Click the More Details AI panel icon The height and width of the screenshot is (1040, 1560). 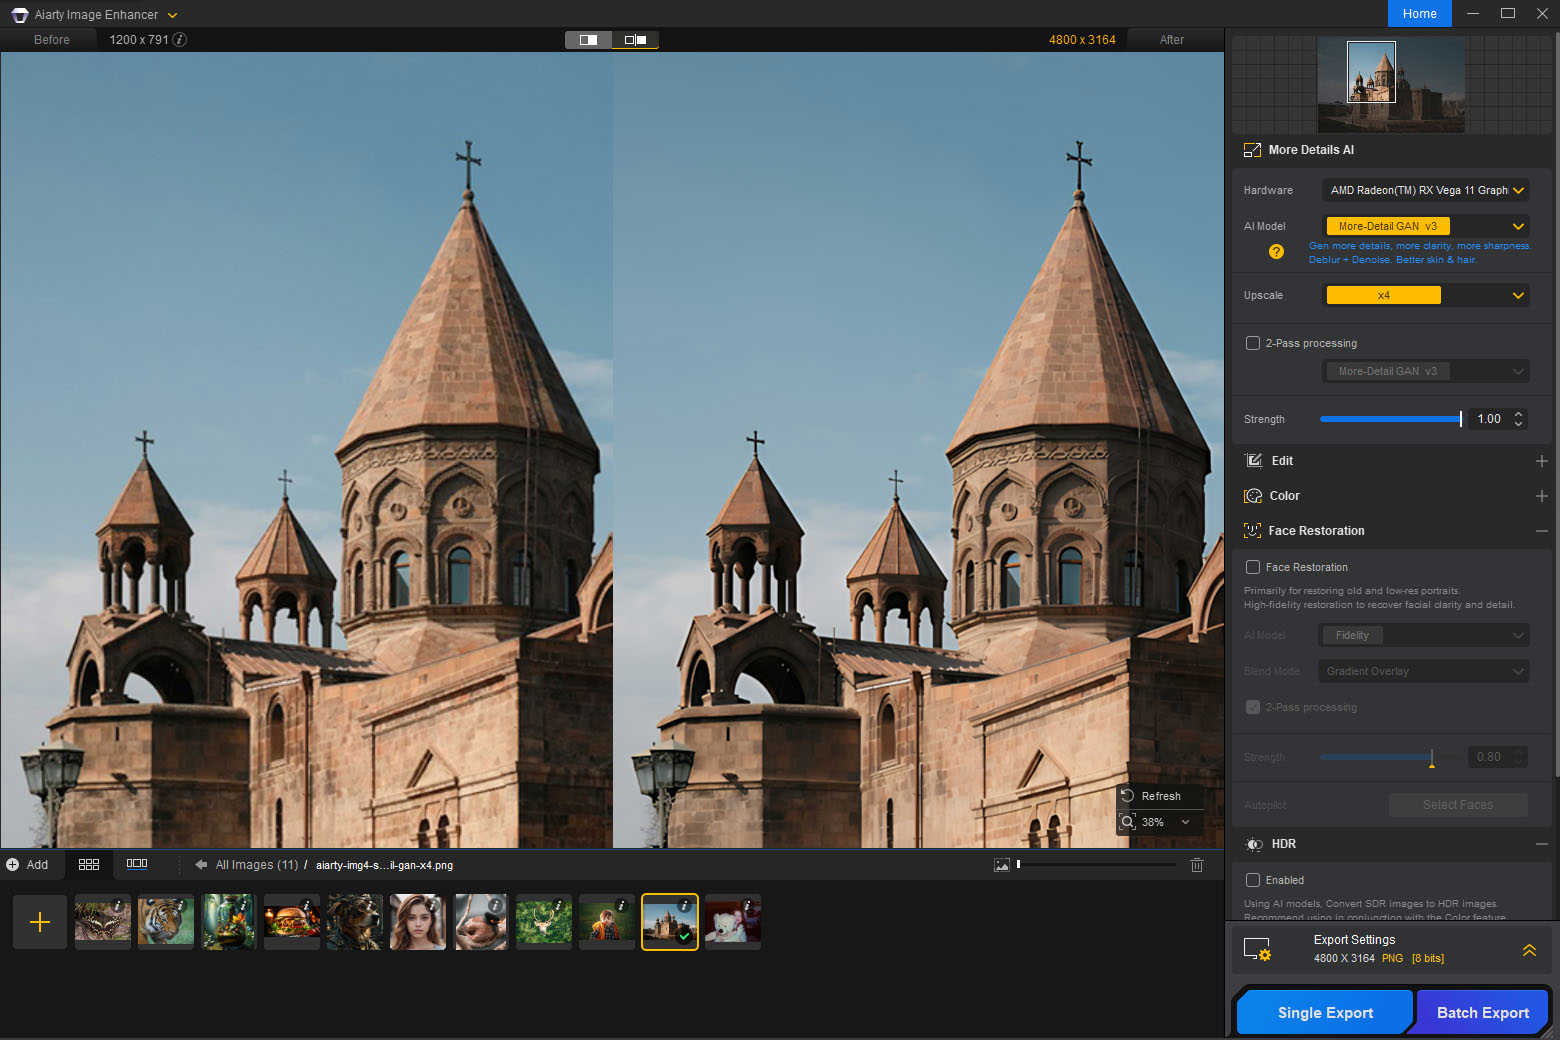[x=1252, y=150]
